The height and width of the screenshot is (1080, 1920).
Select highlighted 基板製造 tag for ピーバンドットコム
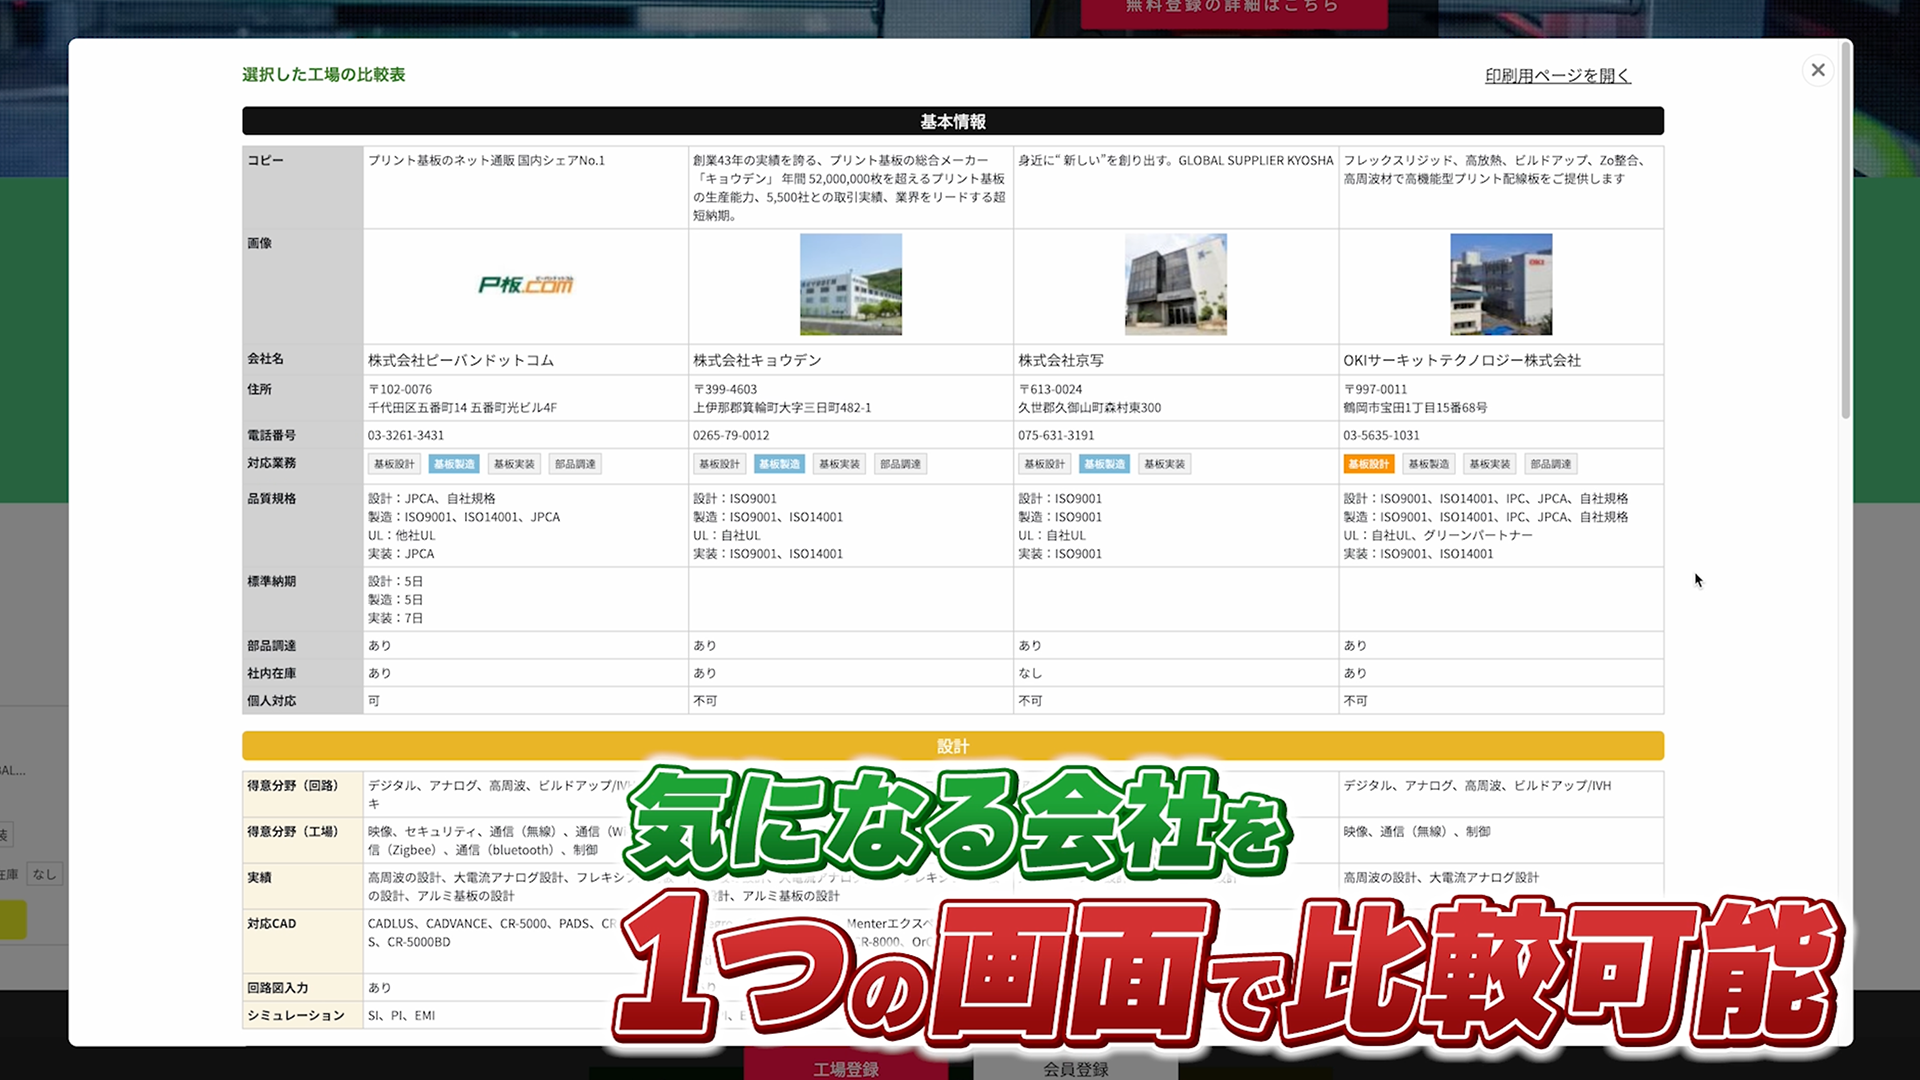pyautogui.click(x=454, y=464)
